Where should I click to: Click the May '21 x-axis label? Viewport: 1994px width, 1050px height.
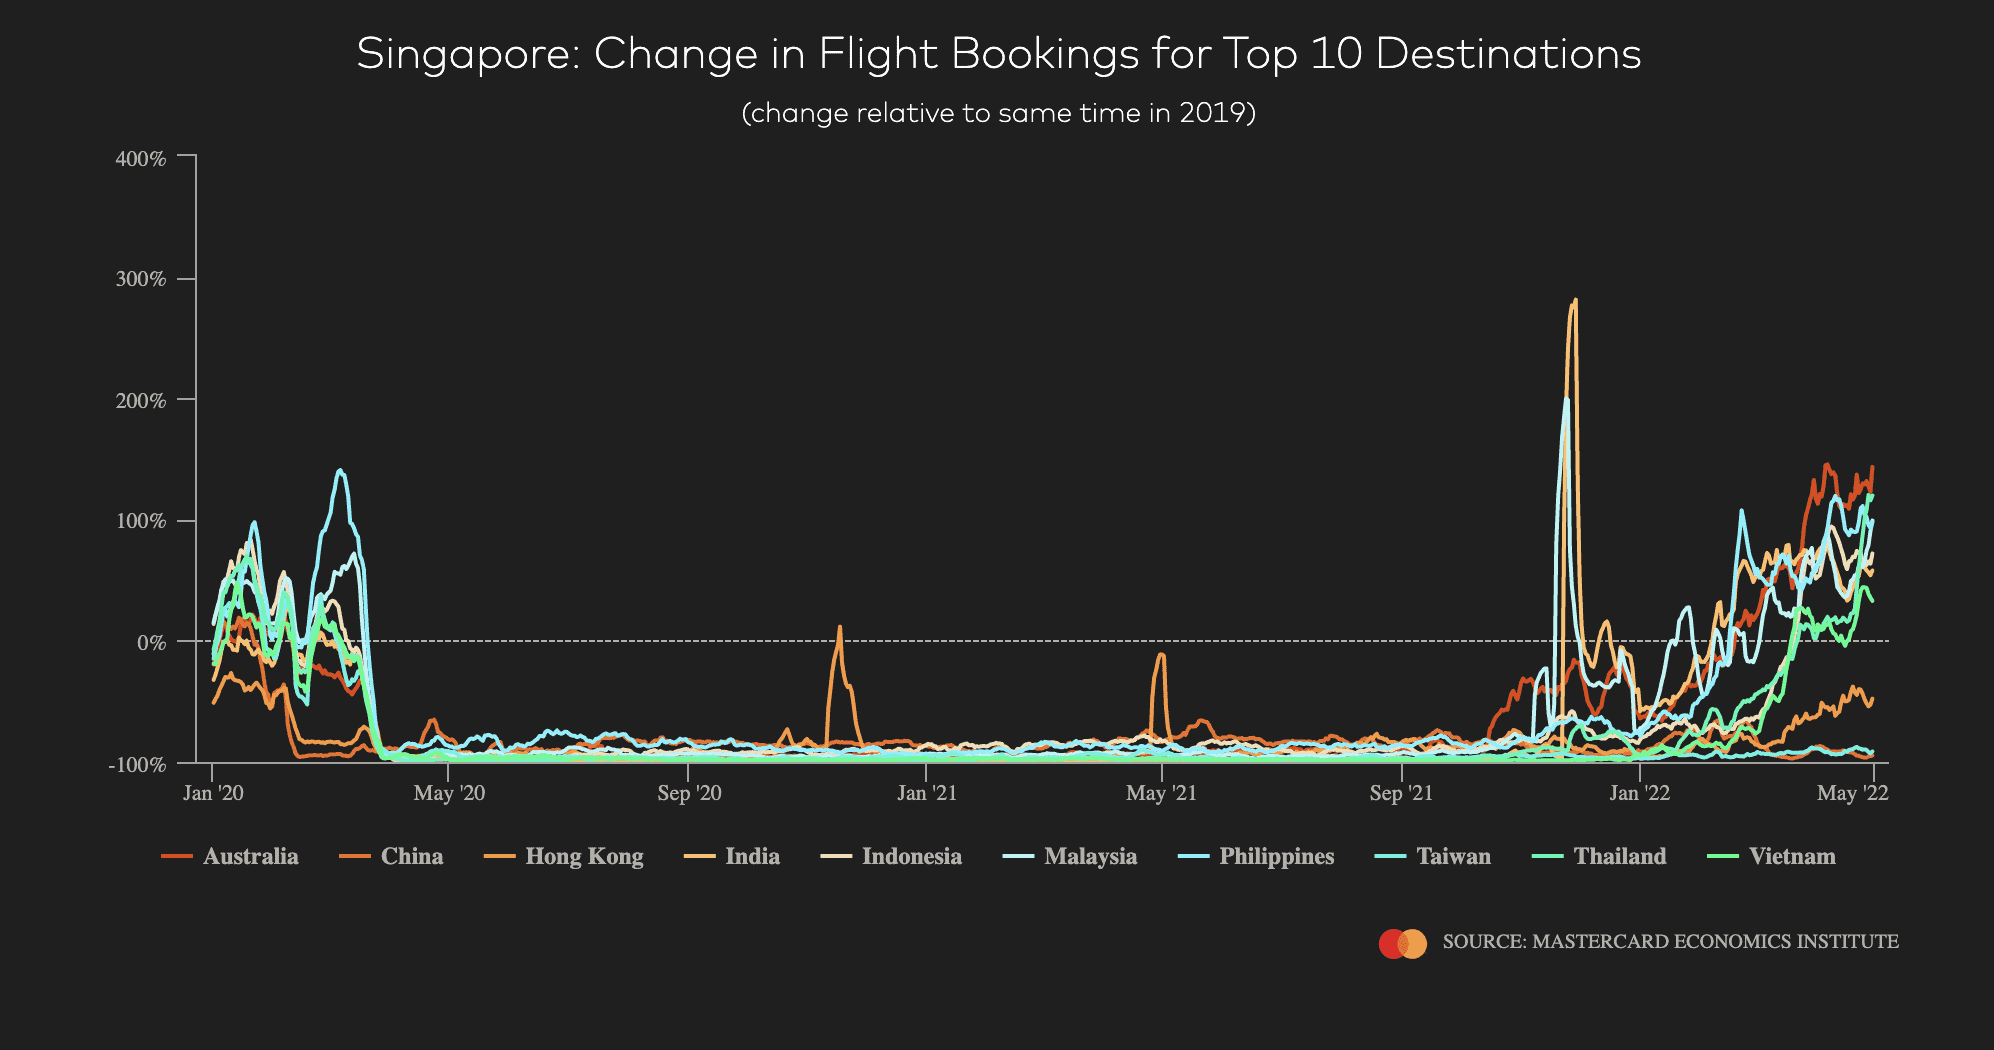point(1162,794)
